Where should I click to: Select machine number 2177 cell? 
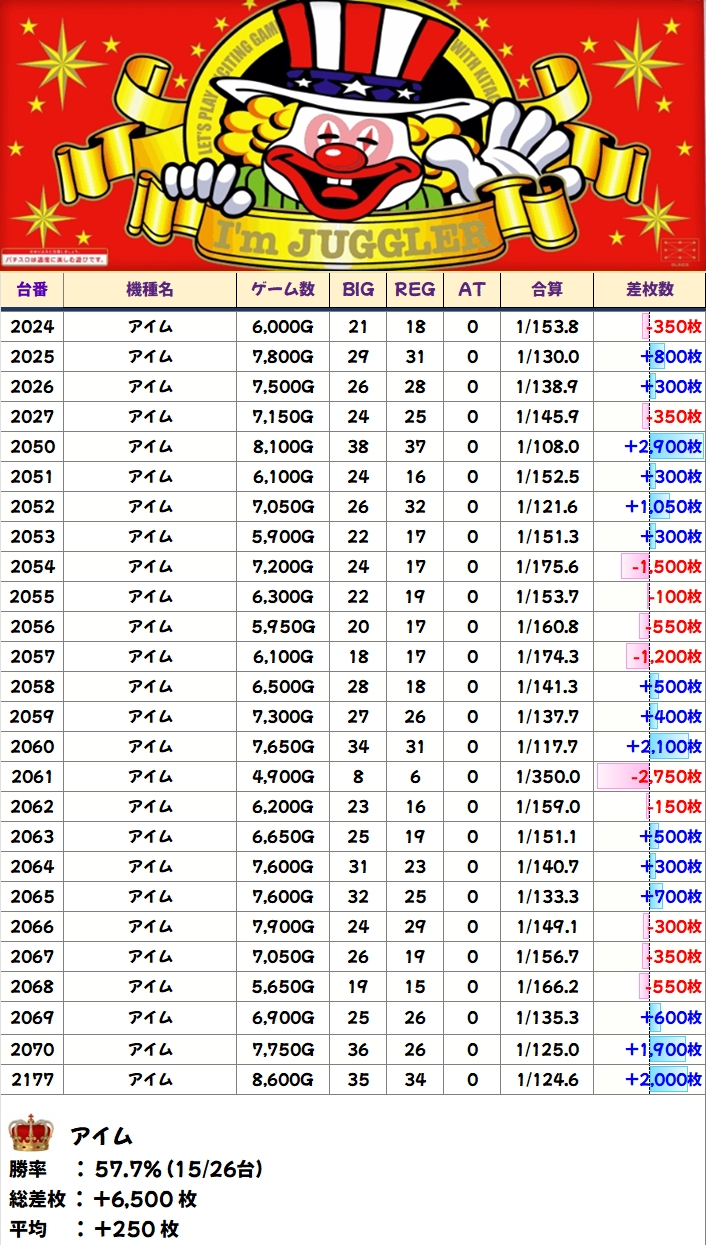(x=32, y=1079)
